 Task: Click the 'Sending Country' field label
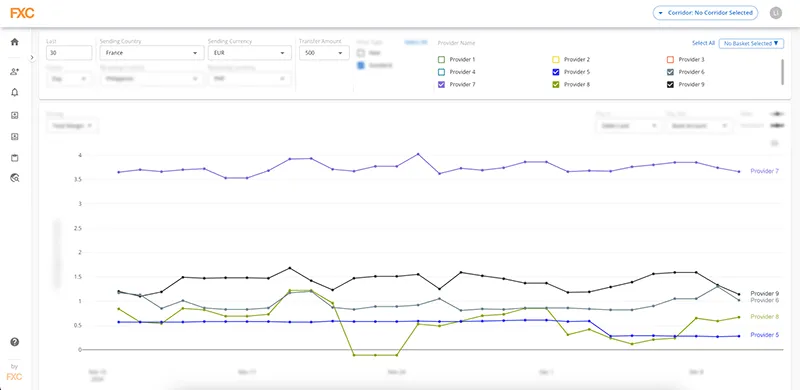120,41
